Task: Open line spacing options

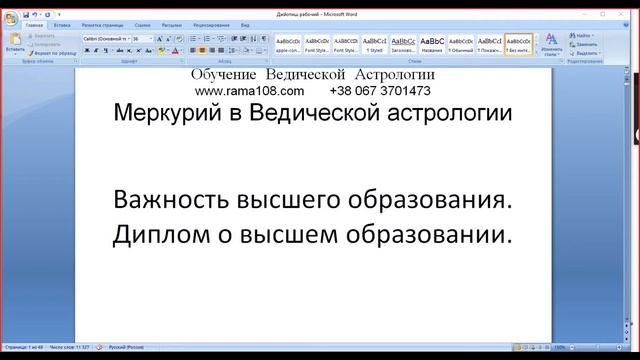Action: coord(233,51)
